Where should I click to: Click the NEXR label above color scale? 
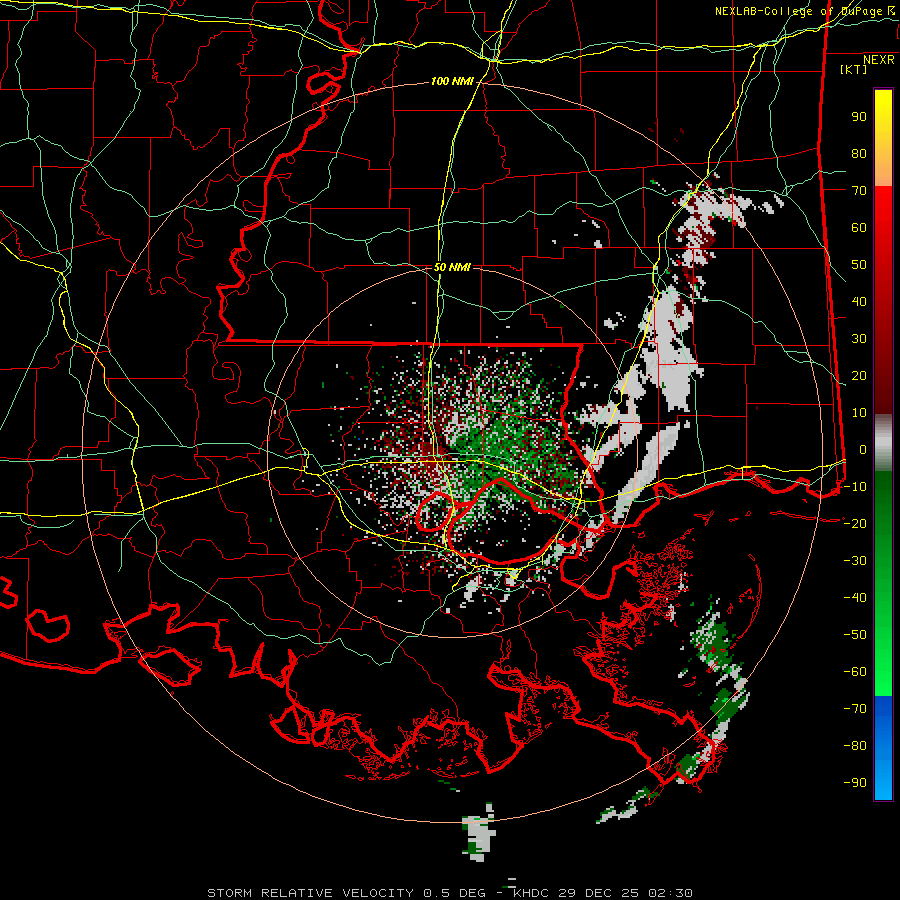coord(878,60)
